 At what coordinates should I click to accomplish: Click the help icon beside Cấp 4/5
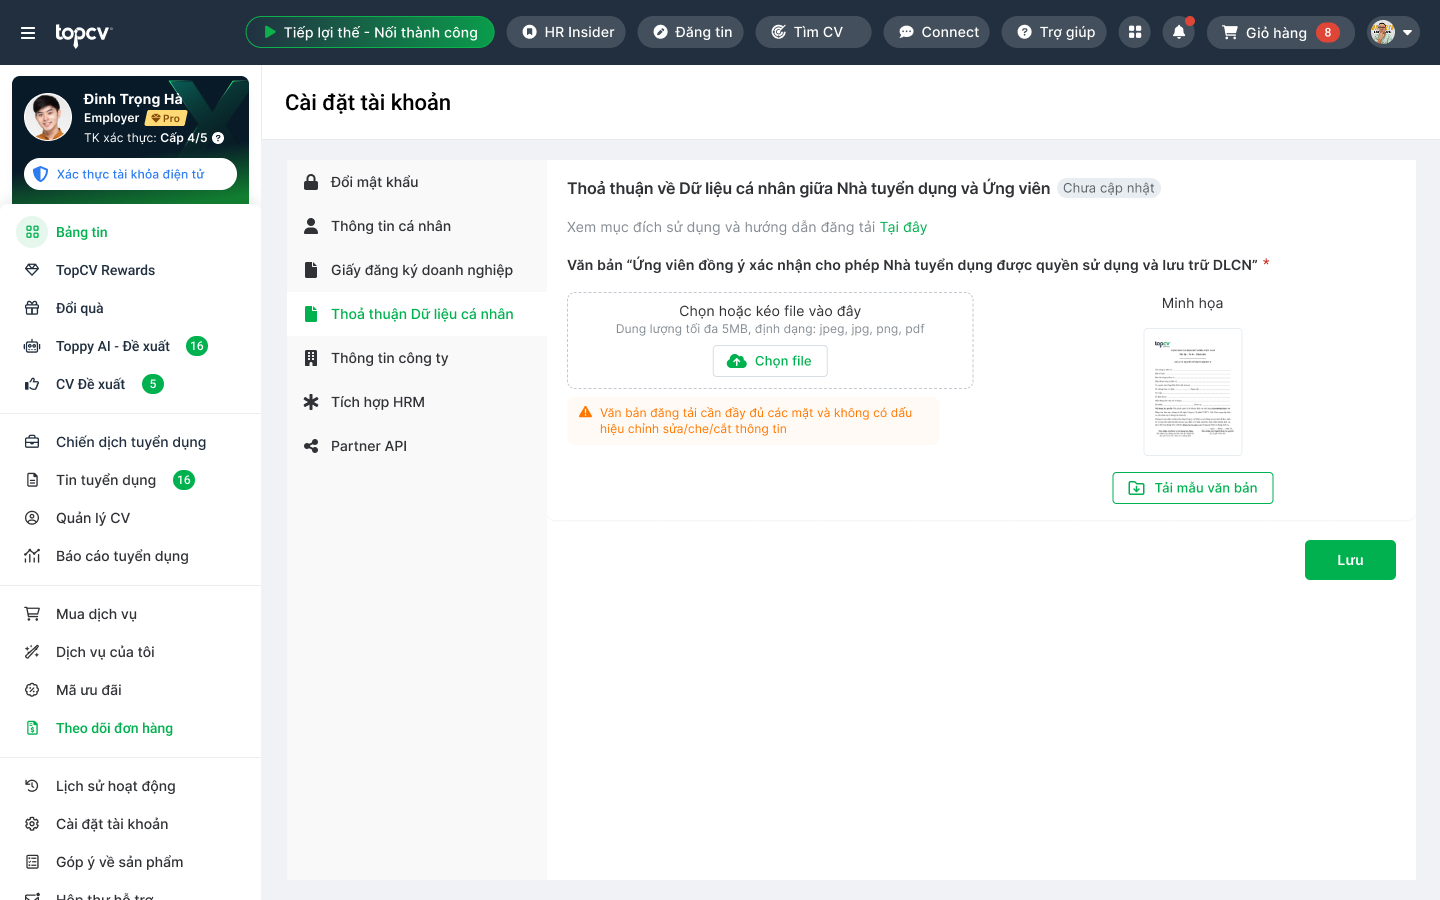click(218, 138)
